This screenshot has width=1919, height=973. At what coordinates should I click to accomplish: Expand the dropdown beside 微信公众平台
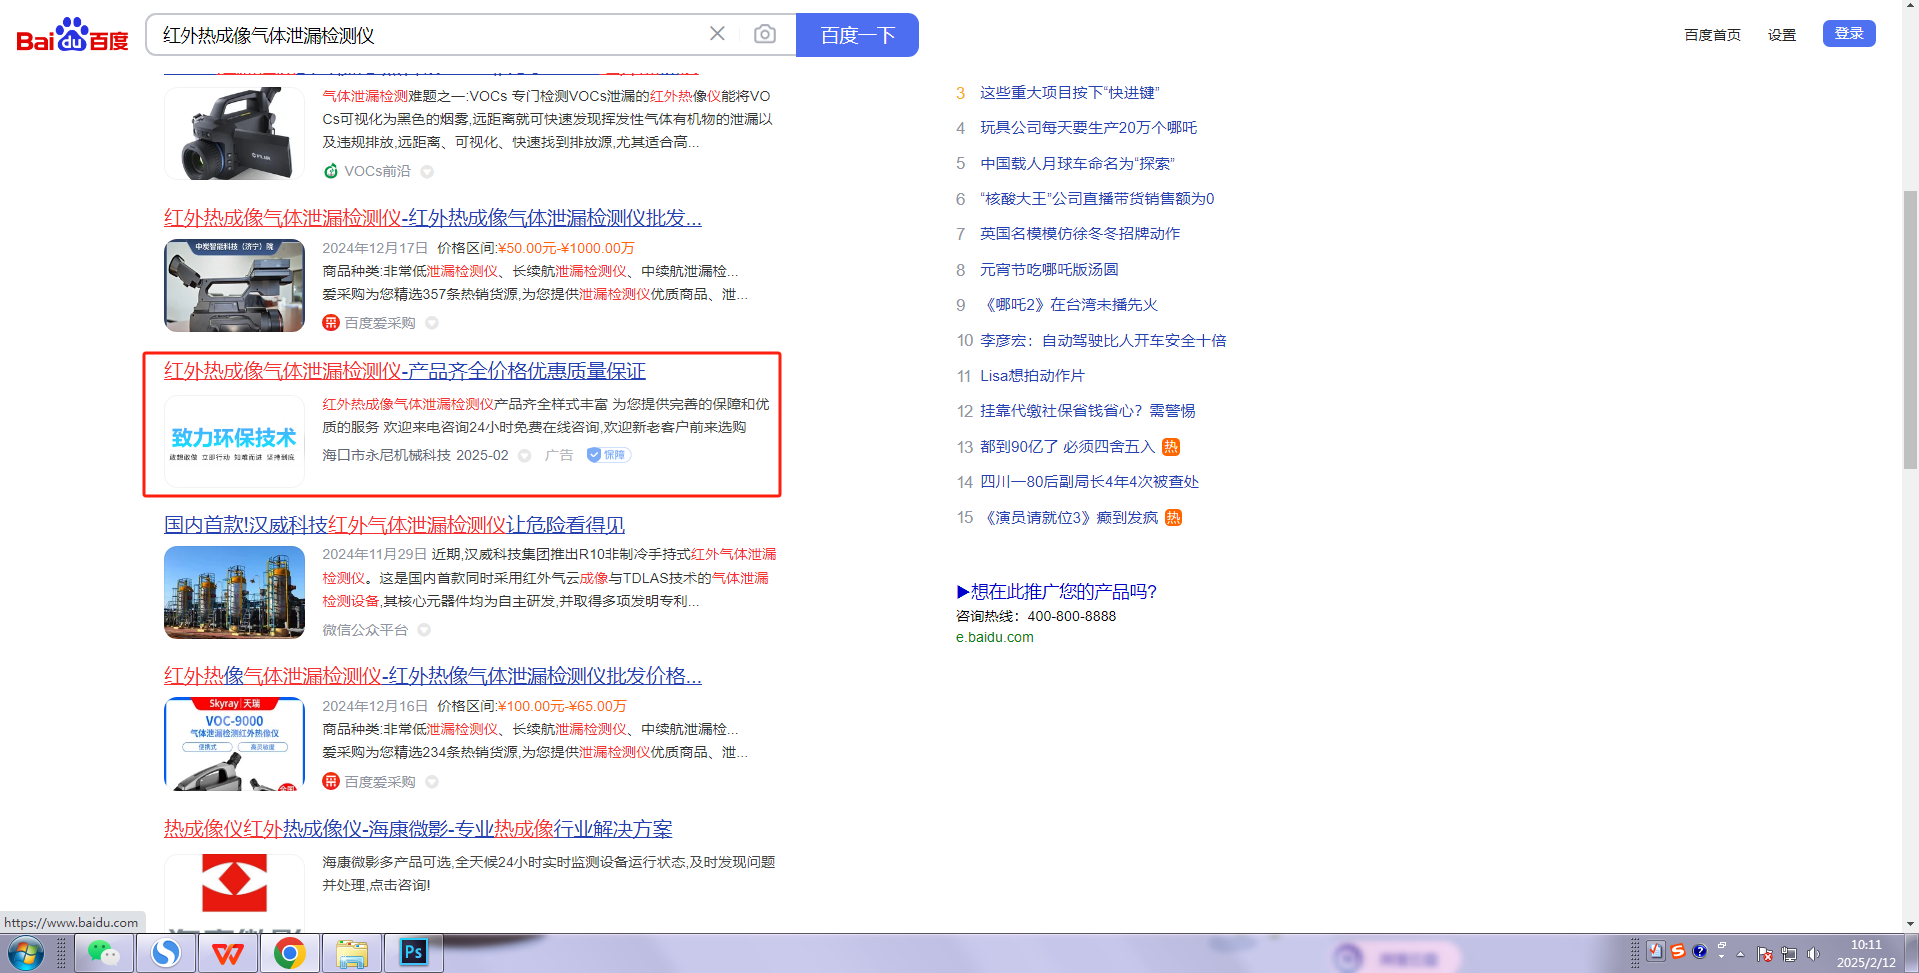[x=424, y=630]
